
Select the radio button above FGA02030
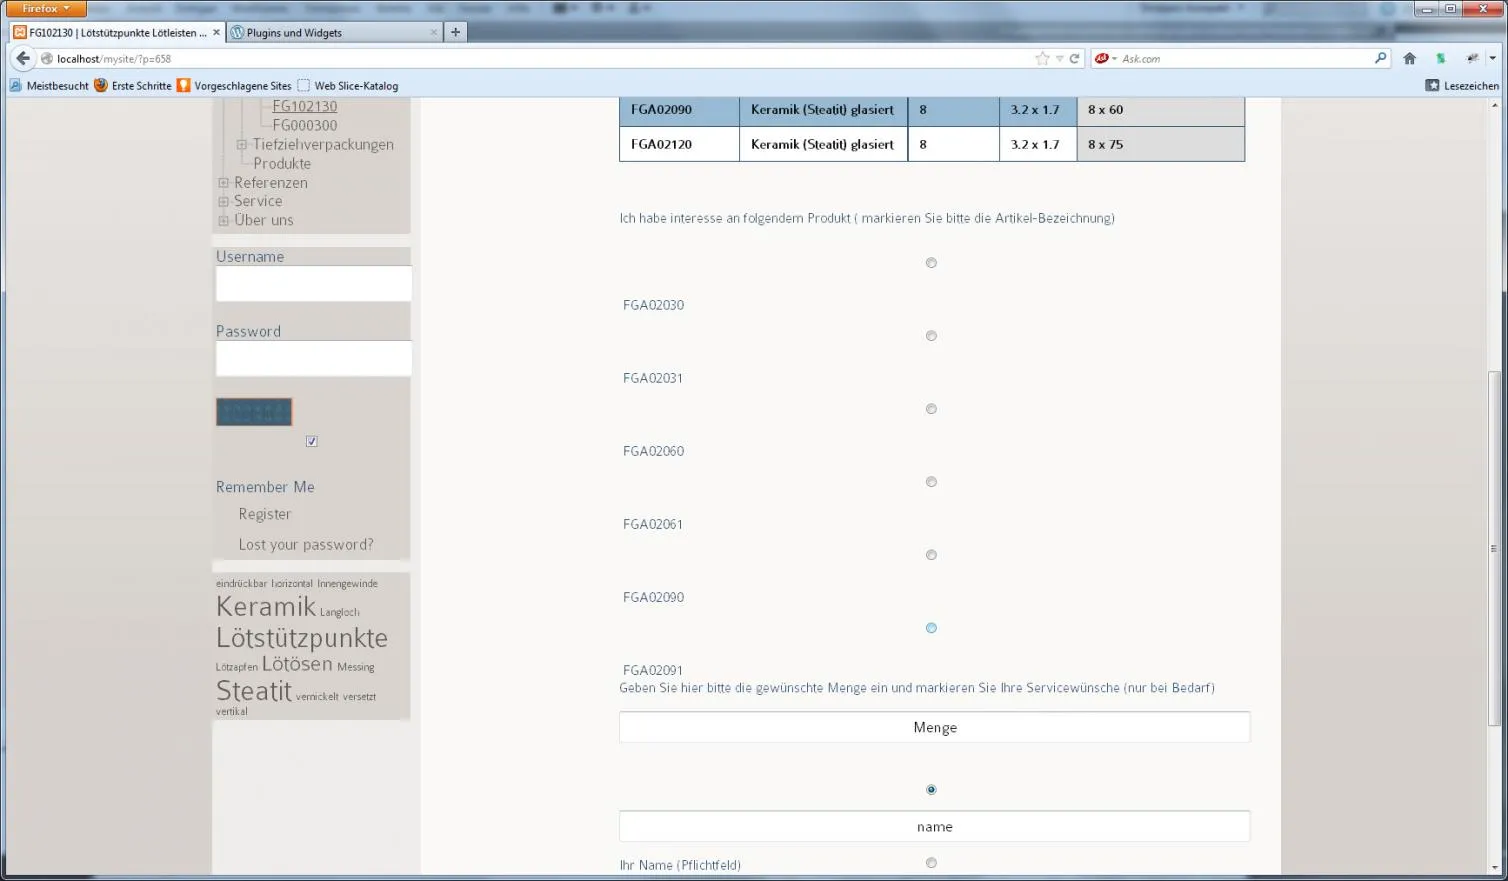point(931,263)
